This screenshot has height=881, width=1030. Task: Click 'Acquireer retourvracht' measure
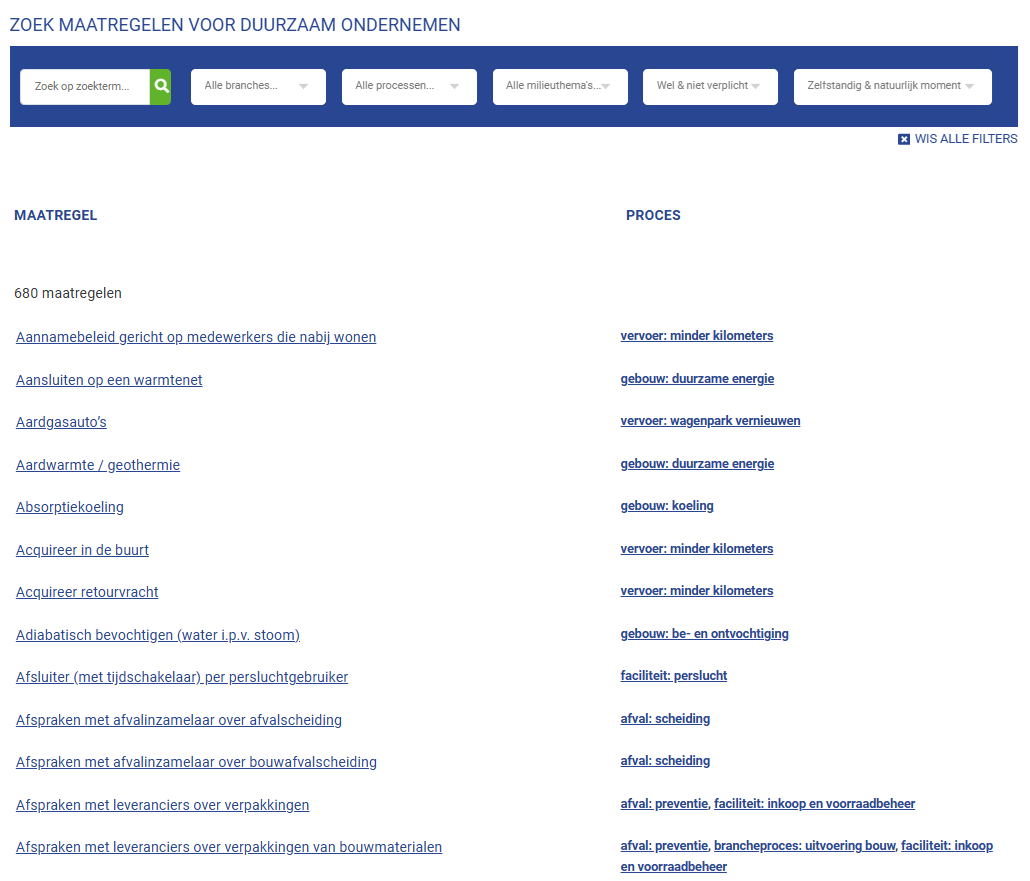[x=87, y=593]
